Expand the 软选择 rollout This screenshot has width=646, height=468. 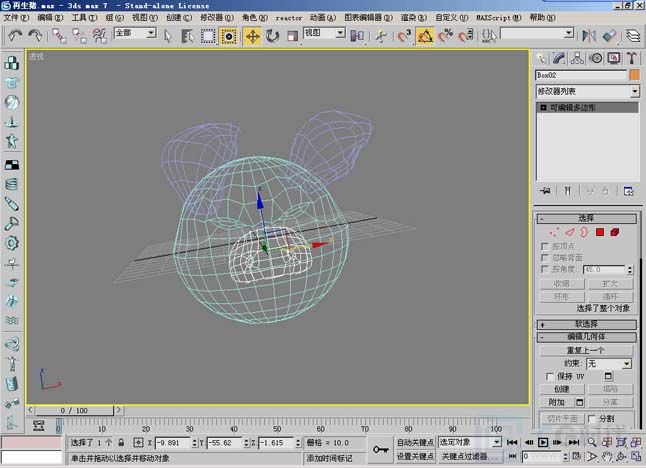click(x=587, y=324)
